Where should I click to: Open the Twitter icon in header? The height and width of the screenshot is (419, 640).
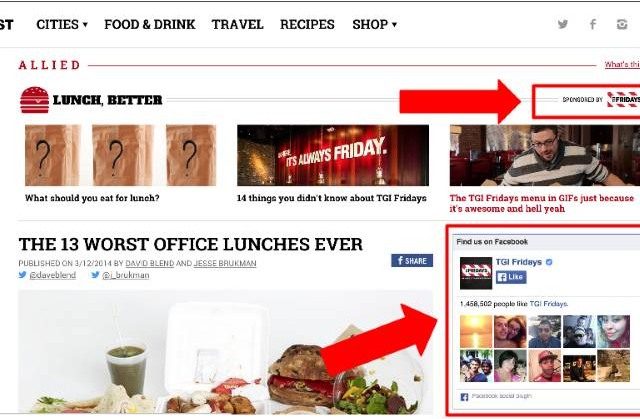(x=563, y=24)
